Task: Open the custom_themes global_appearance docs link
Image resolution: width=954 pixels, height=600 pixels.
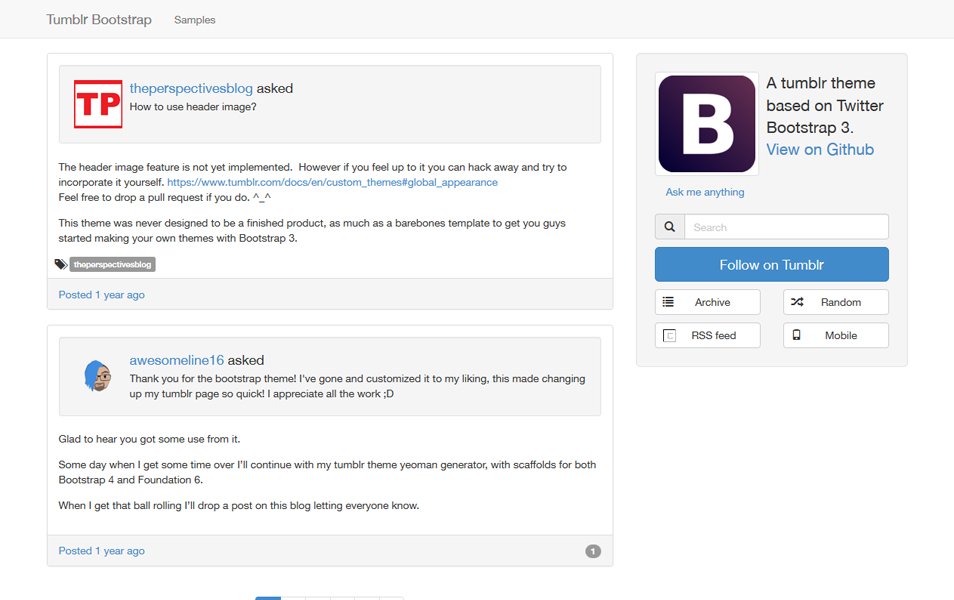Action: [x=332, y=182]
